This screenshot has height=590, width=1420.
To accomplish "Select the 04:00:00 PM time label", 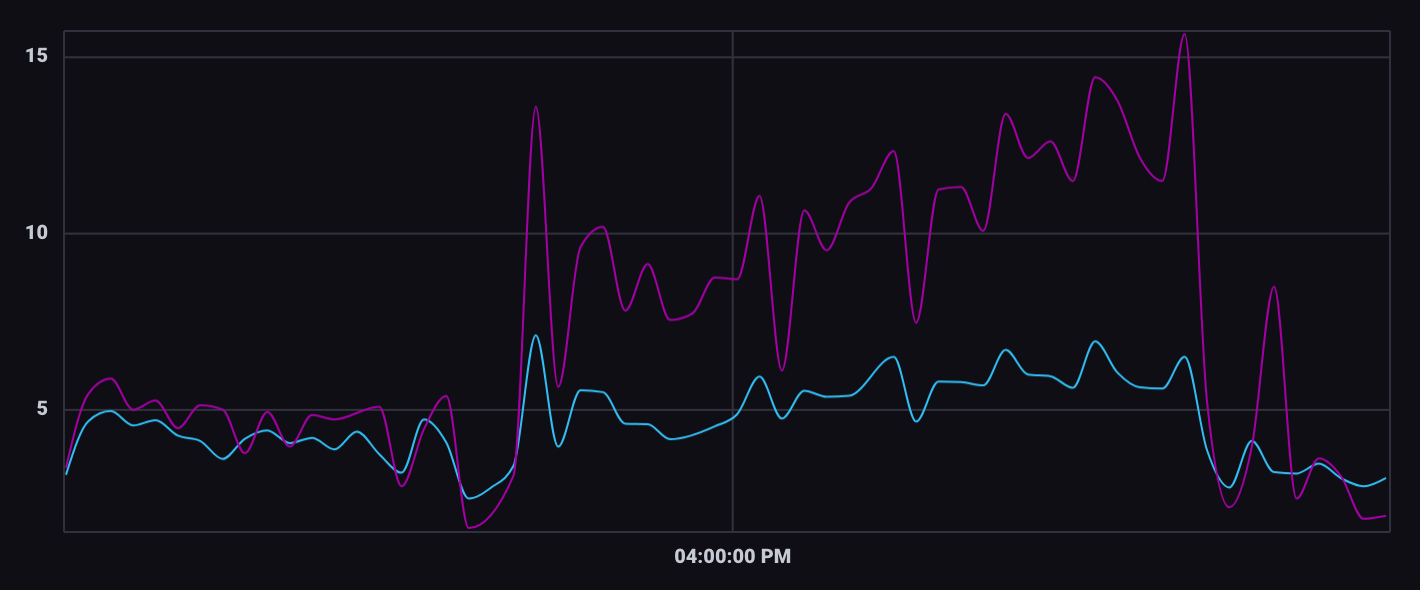I will (x=732, y=556).
